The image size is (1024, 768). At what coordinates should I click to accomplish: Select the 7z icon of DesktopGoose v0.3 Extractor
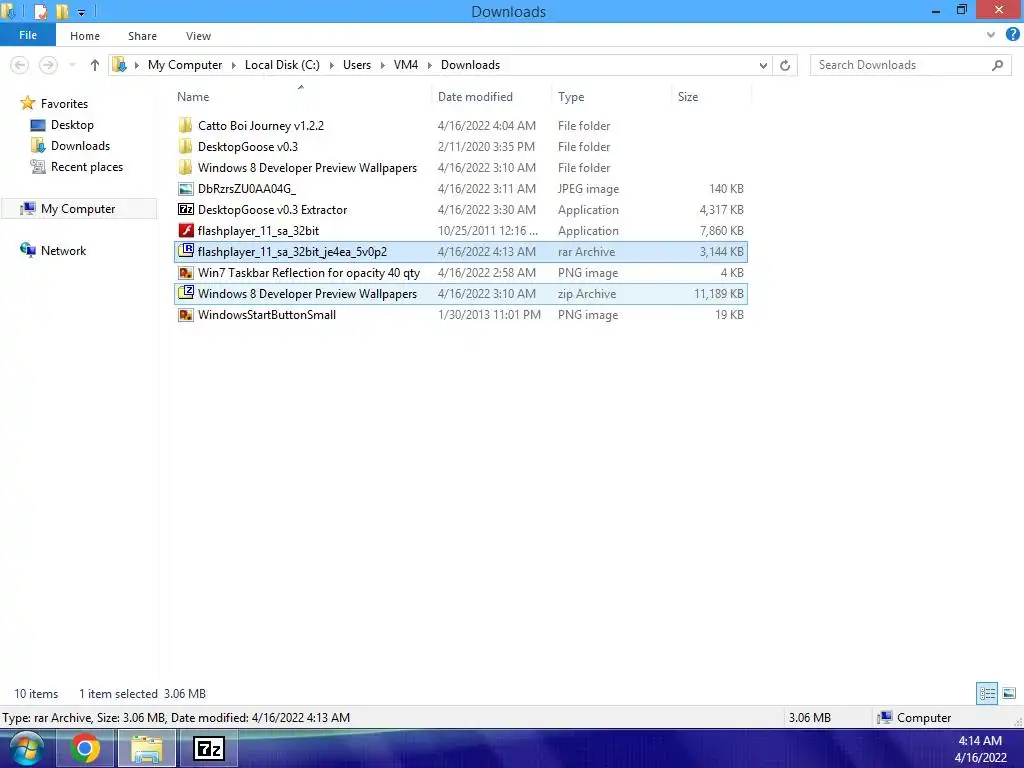click(185, 210)
